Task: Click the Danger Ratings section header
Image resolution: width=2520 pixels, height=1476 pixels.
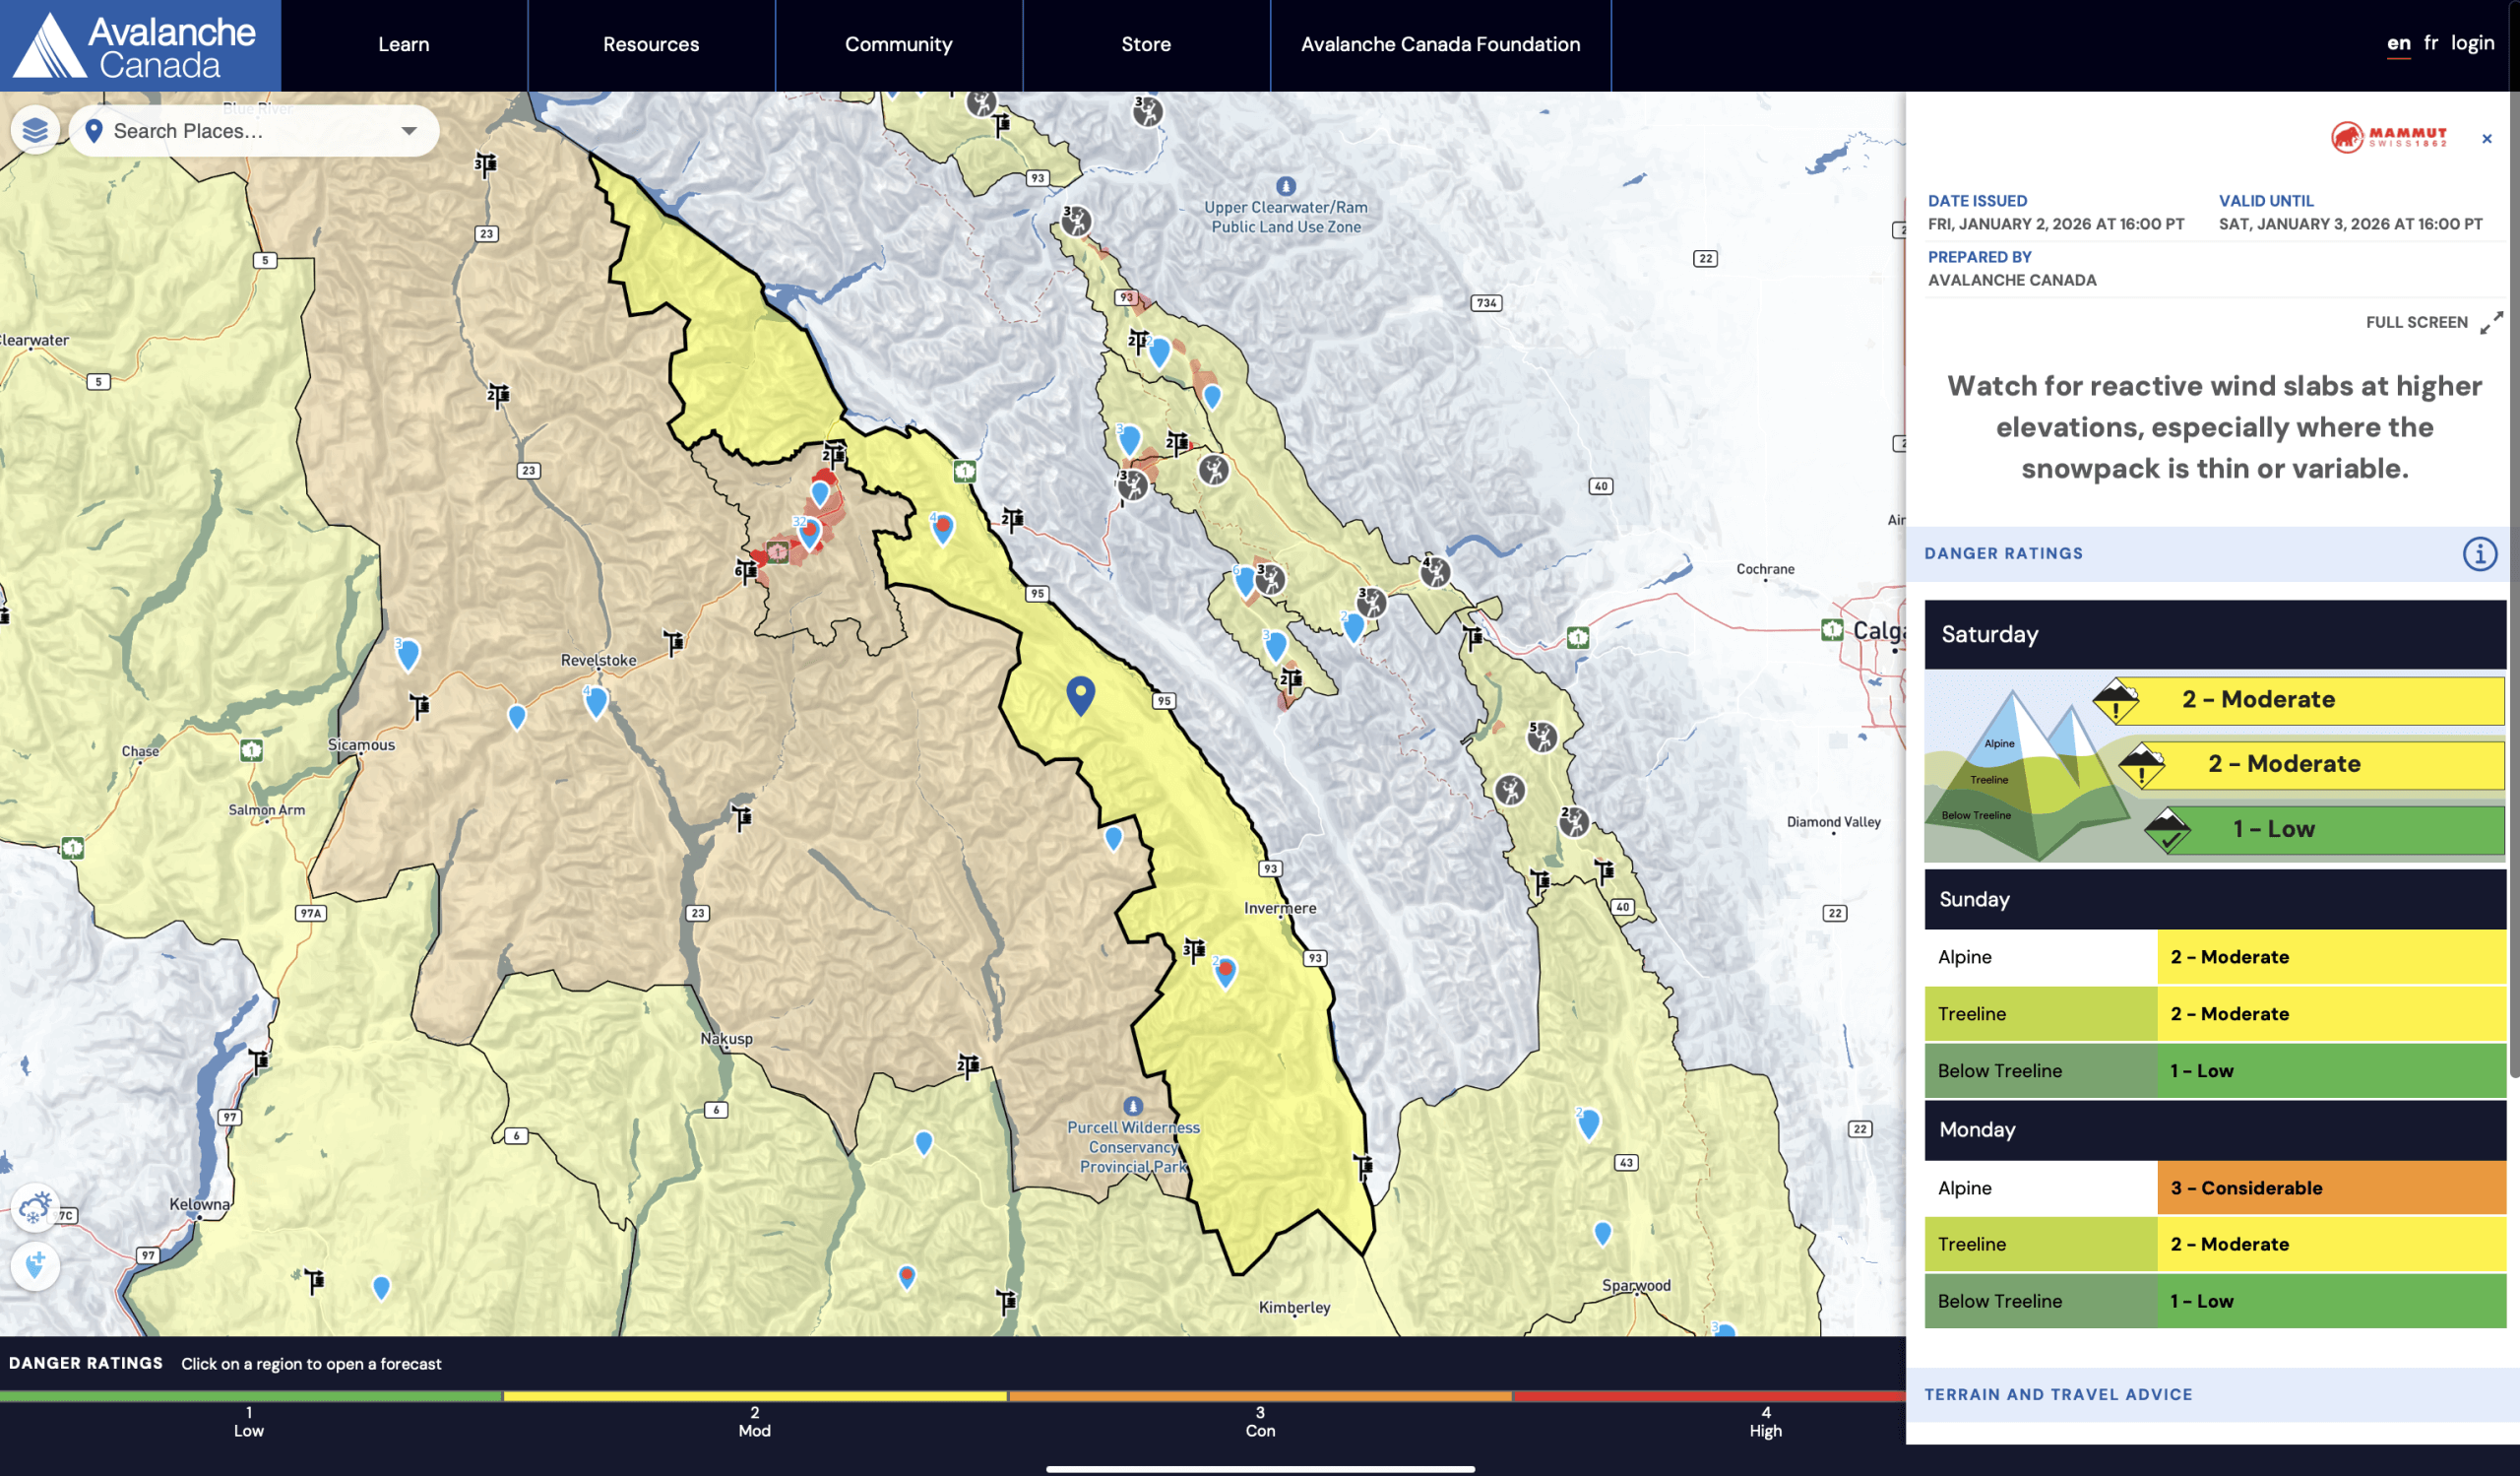Action: (x=2003, y=553)
